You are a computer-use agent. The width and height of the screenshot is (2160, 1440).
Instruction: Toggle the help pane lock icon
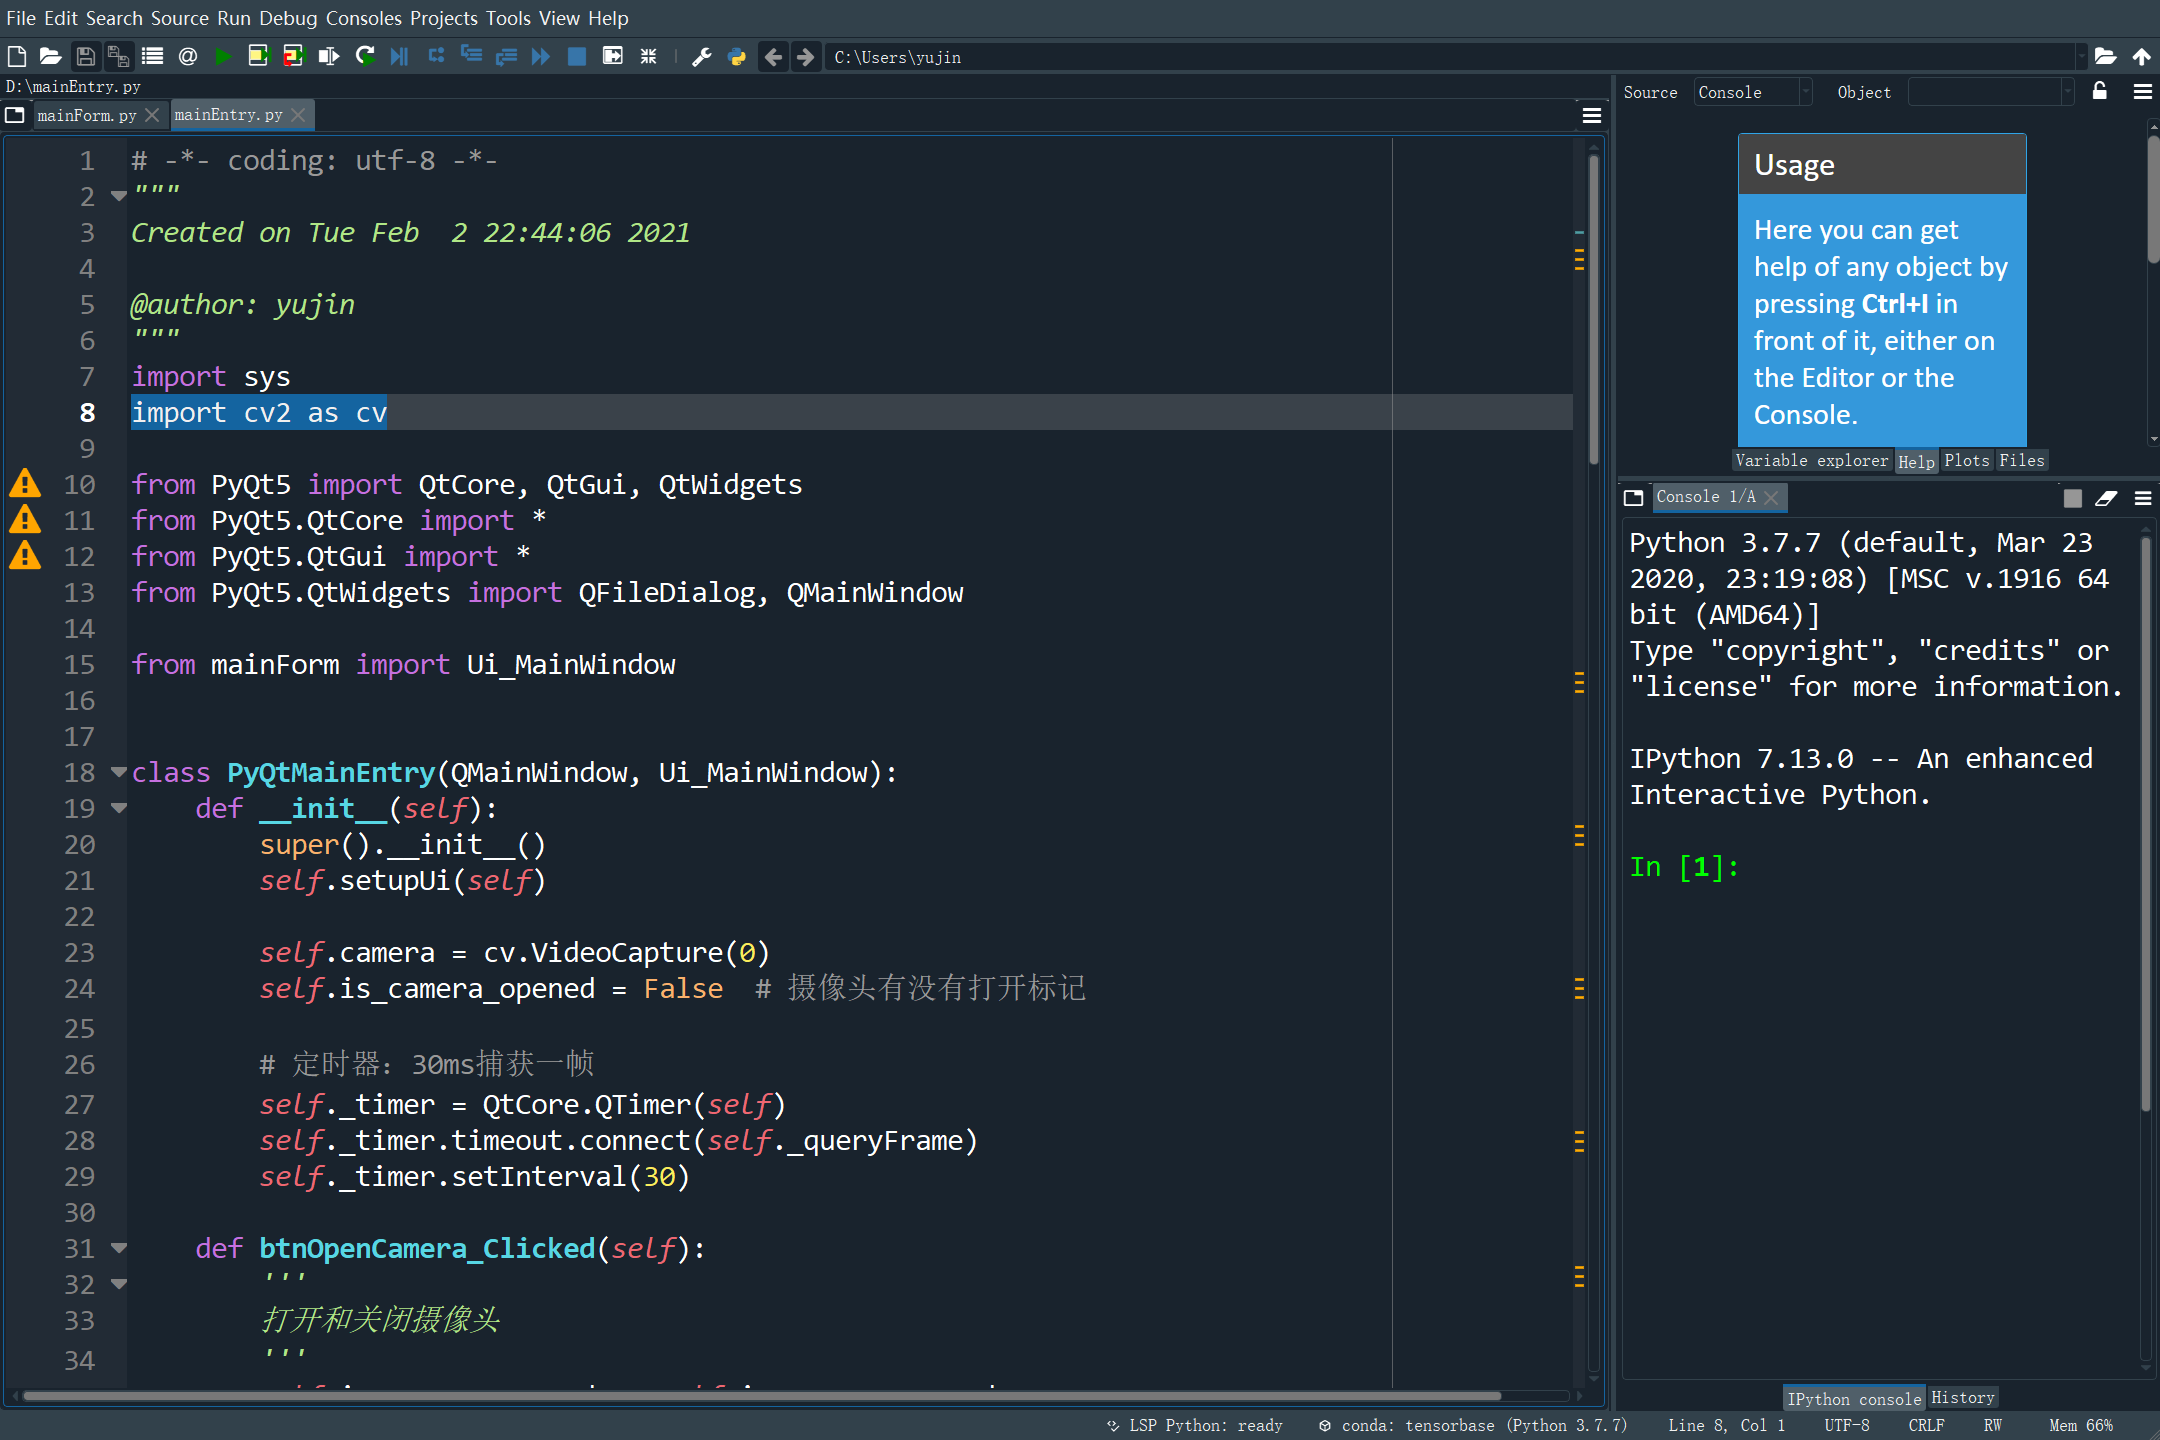(x=2099, y=92)
